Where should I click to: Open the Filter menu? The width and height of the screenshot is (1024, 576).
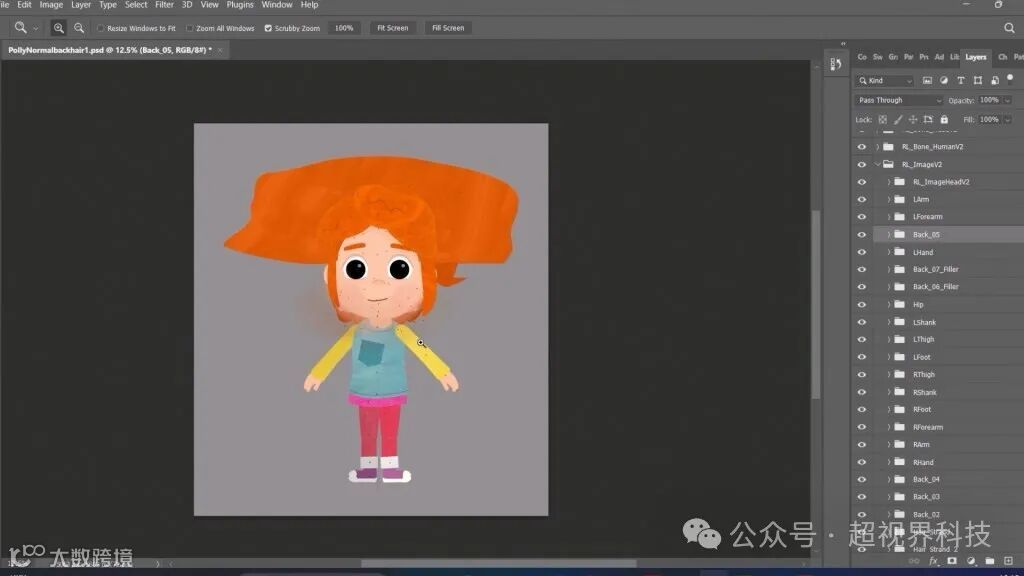(x=164, y=5)
